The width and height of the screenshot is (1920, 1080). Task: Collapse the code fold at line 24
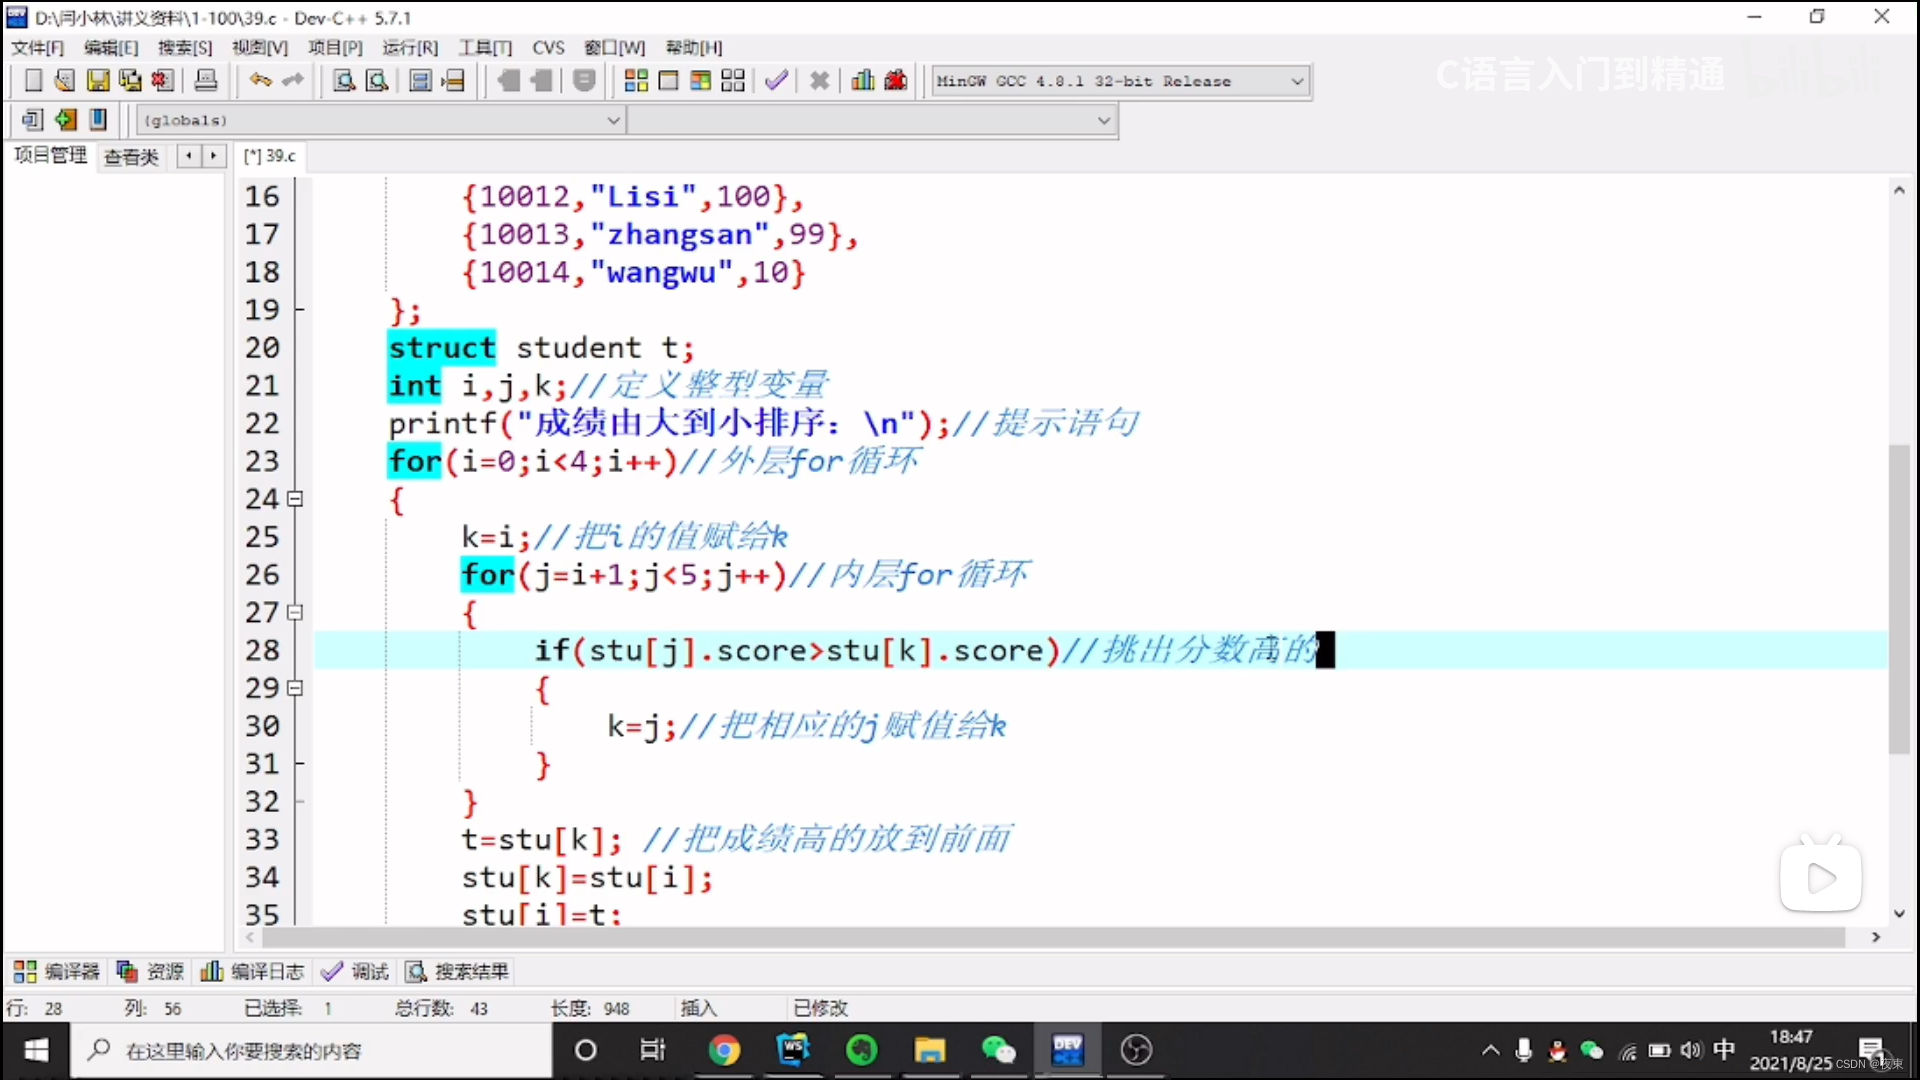pyautogui.click(x=295, y=499)
